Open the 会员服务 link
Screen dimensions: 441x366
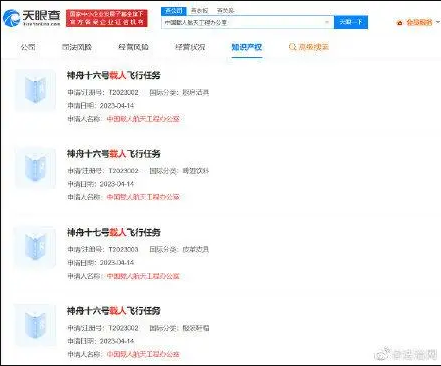click(x=419, y=23)
